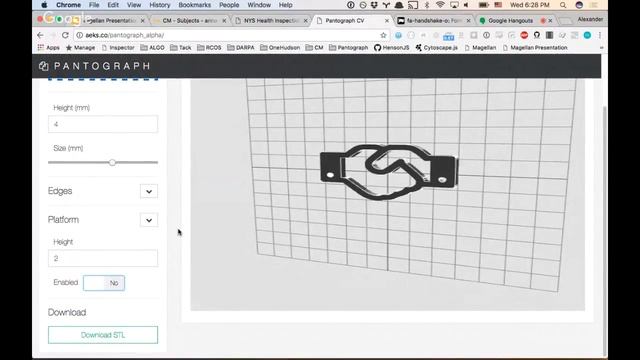Click the back navigation arrow
Viewport: 640px width, 360px height.
click(40, 35)
